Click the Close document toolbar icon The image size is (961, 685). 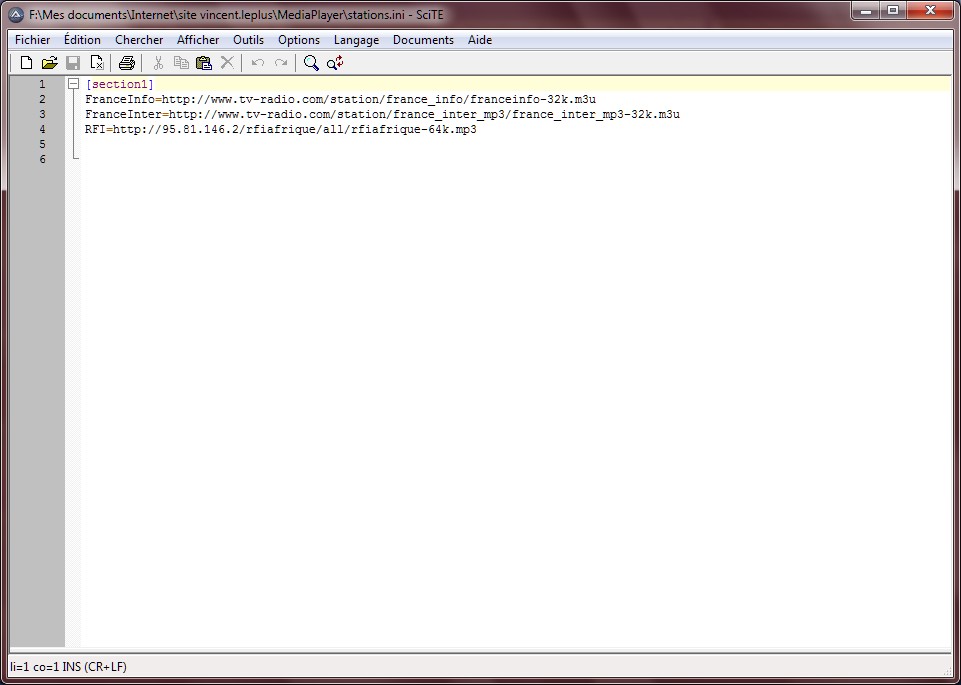click(x=97, y=62)
